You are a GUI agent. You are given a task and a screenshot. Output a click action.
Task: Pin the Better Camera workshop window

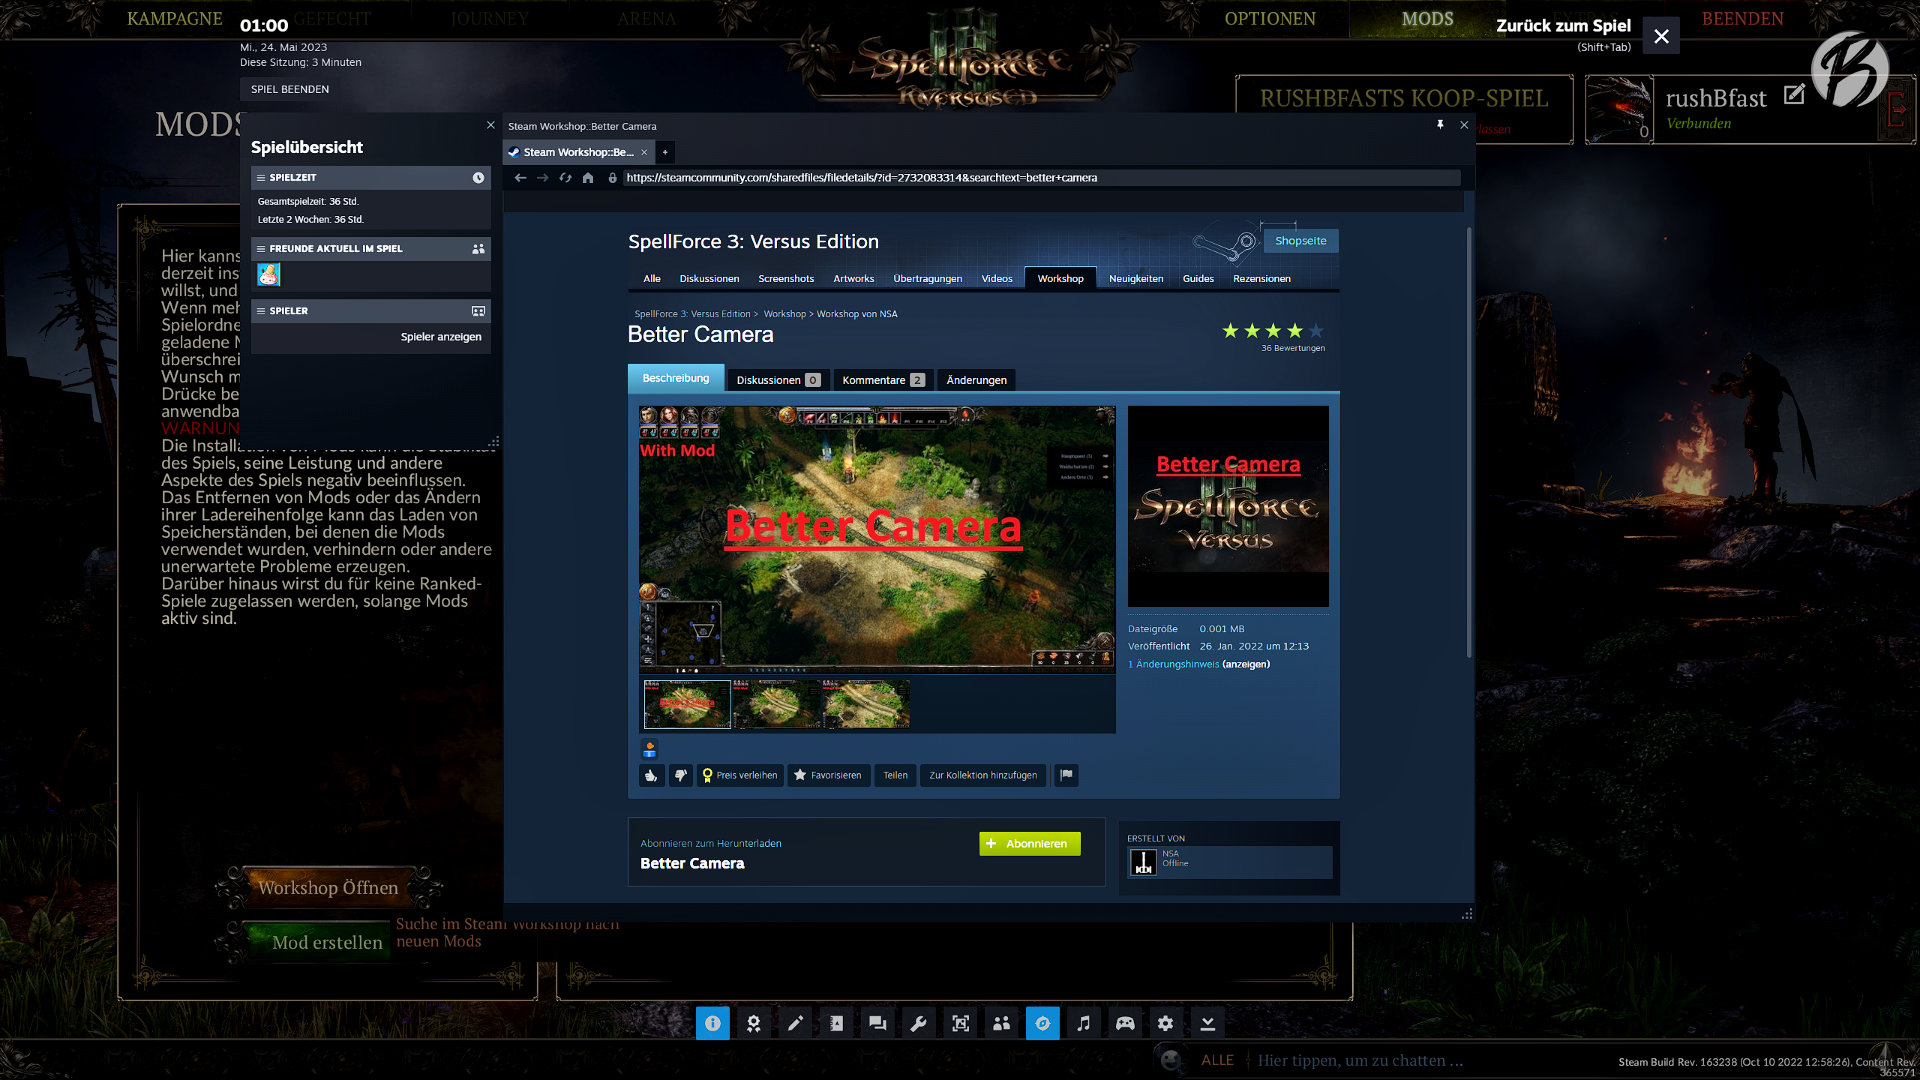[1440, 125]
